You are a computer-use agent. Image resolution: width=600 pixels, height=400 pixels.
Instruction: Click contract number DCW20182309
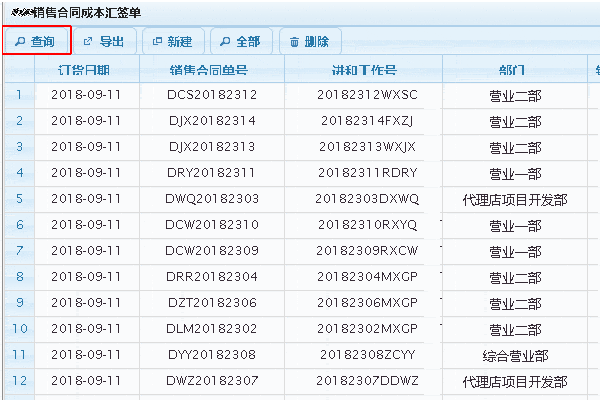(212, 251)
